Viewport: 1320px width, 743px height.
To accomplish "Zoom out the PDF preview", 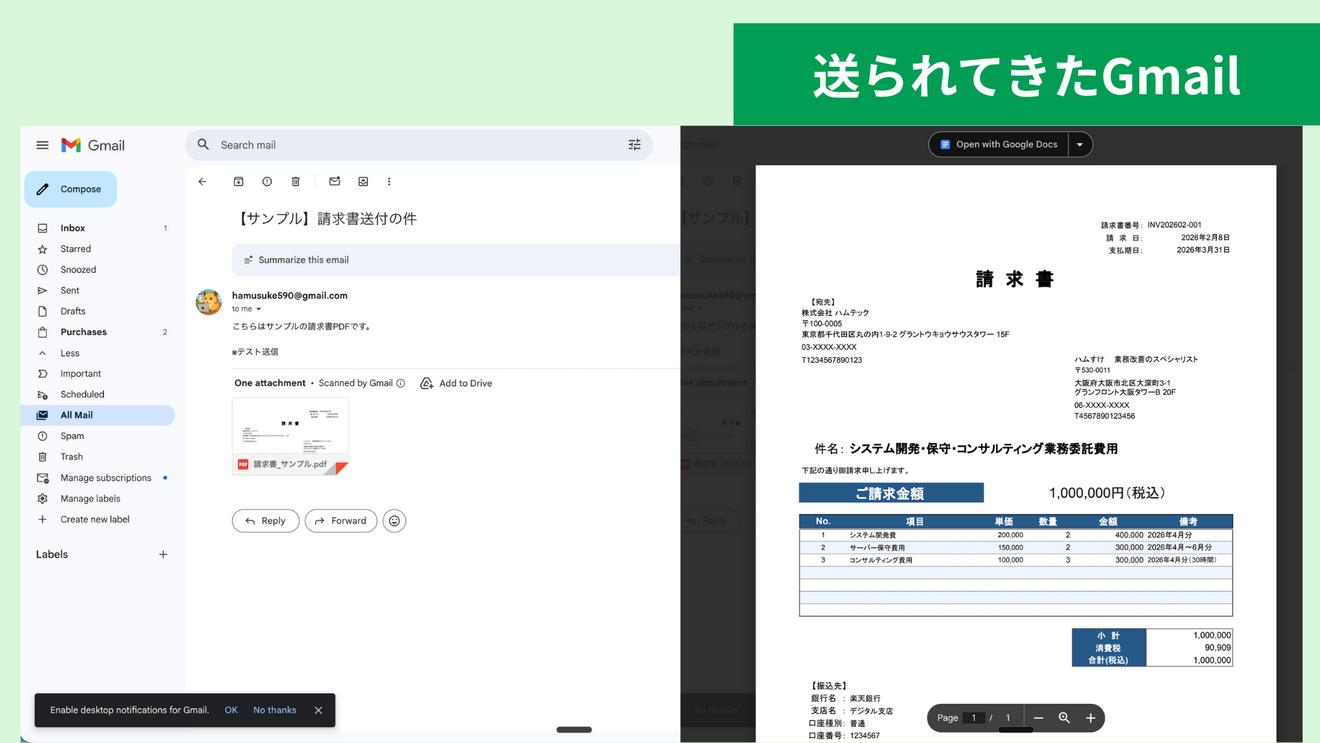I will click(x=1038, y=718).
